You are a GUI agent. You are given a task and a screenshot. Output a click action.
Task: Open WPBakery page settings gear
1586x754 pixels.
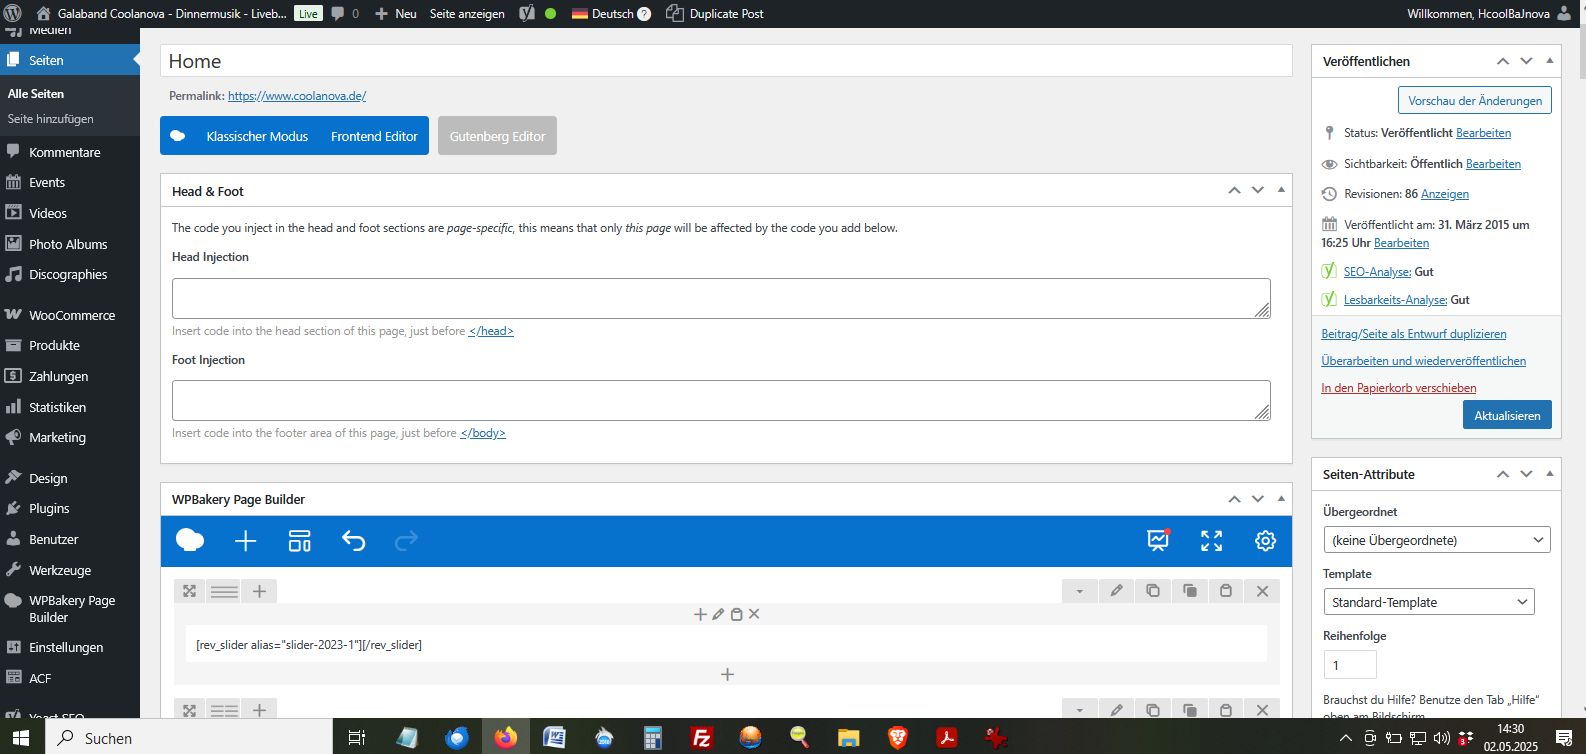[1265, 541]
